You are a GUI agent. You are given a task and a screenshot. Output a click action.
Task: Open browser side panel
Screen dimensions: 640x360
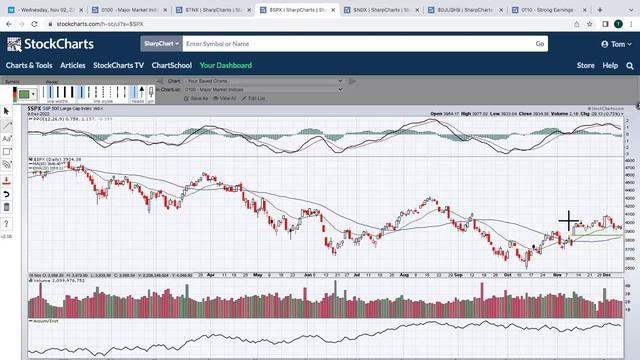(x=605, y=24)
